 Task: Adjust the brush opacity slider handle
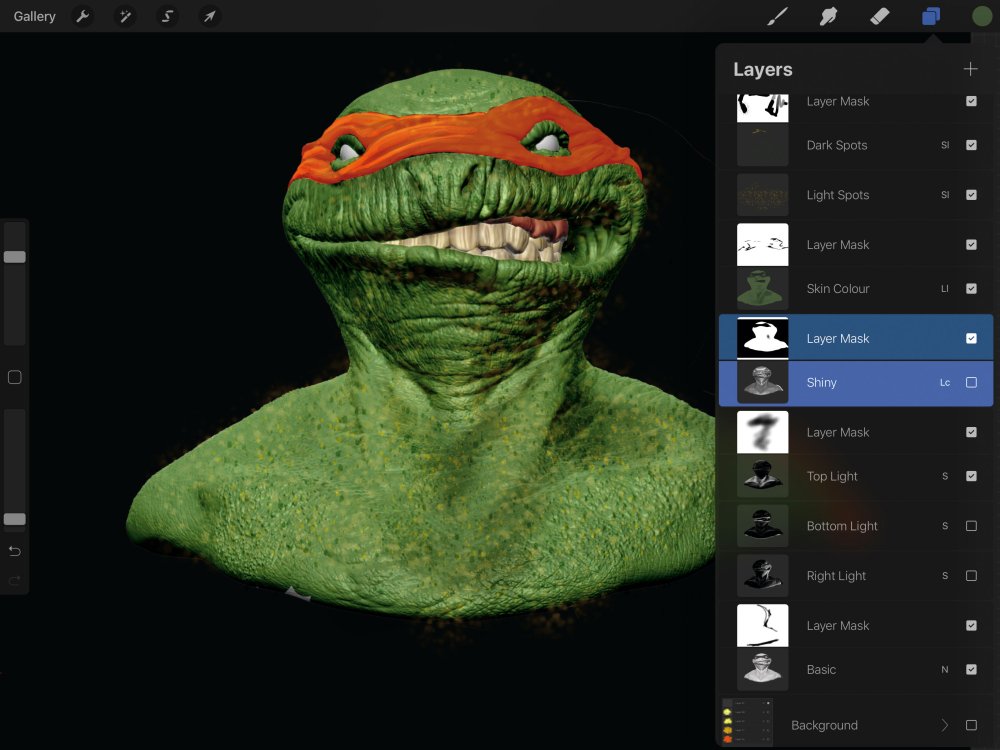[x=15, y=519]
